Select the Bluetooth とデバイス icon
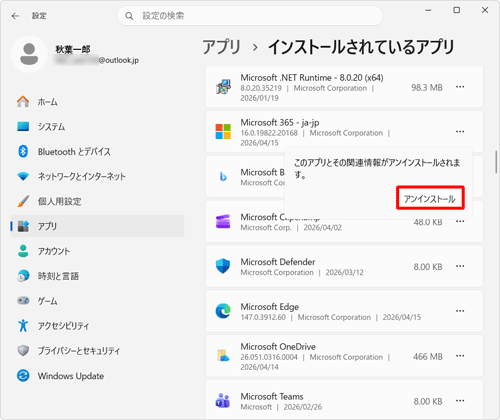The width and height of the screenshot is (500, 420). click(23, 151)
